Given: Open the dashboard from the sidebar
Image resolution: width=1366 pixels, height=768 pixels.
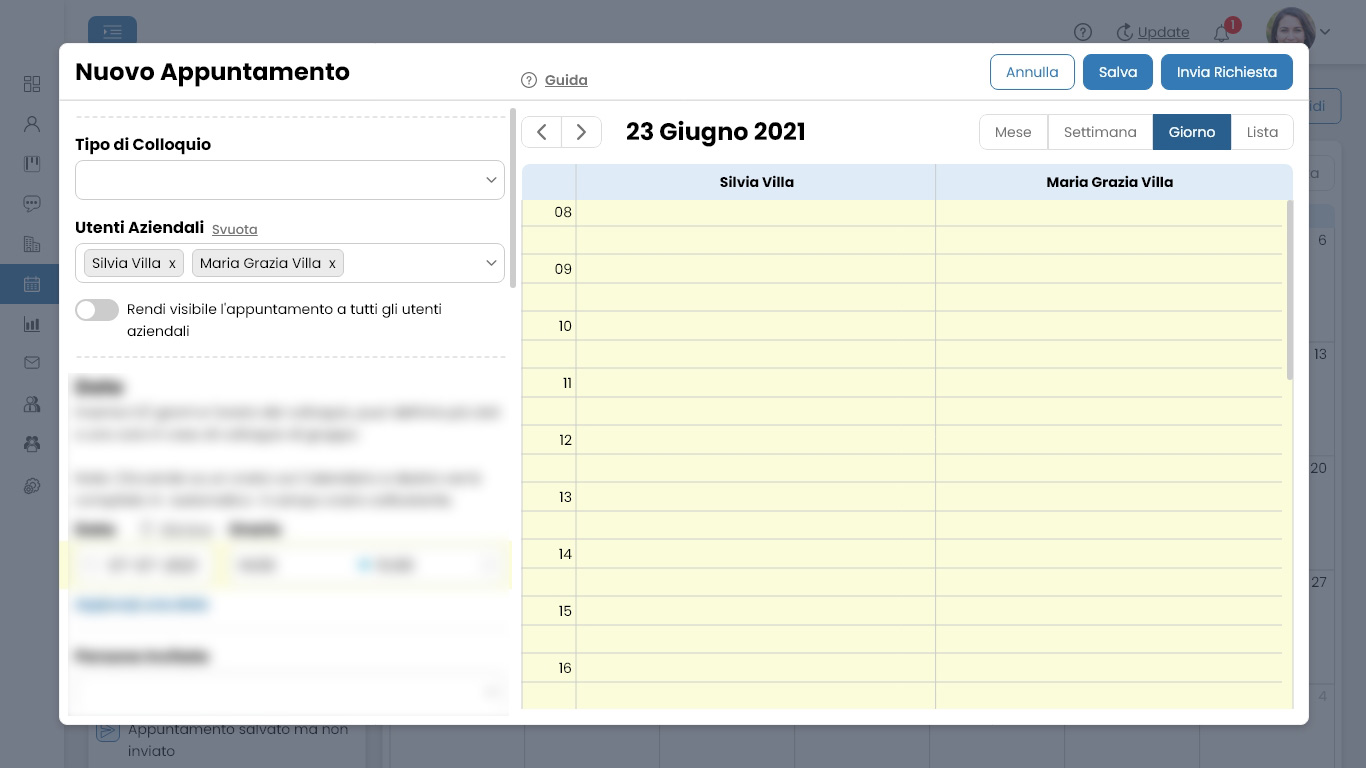Looking at the screenshot, I should [x=31, y=84].
